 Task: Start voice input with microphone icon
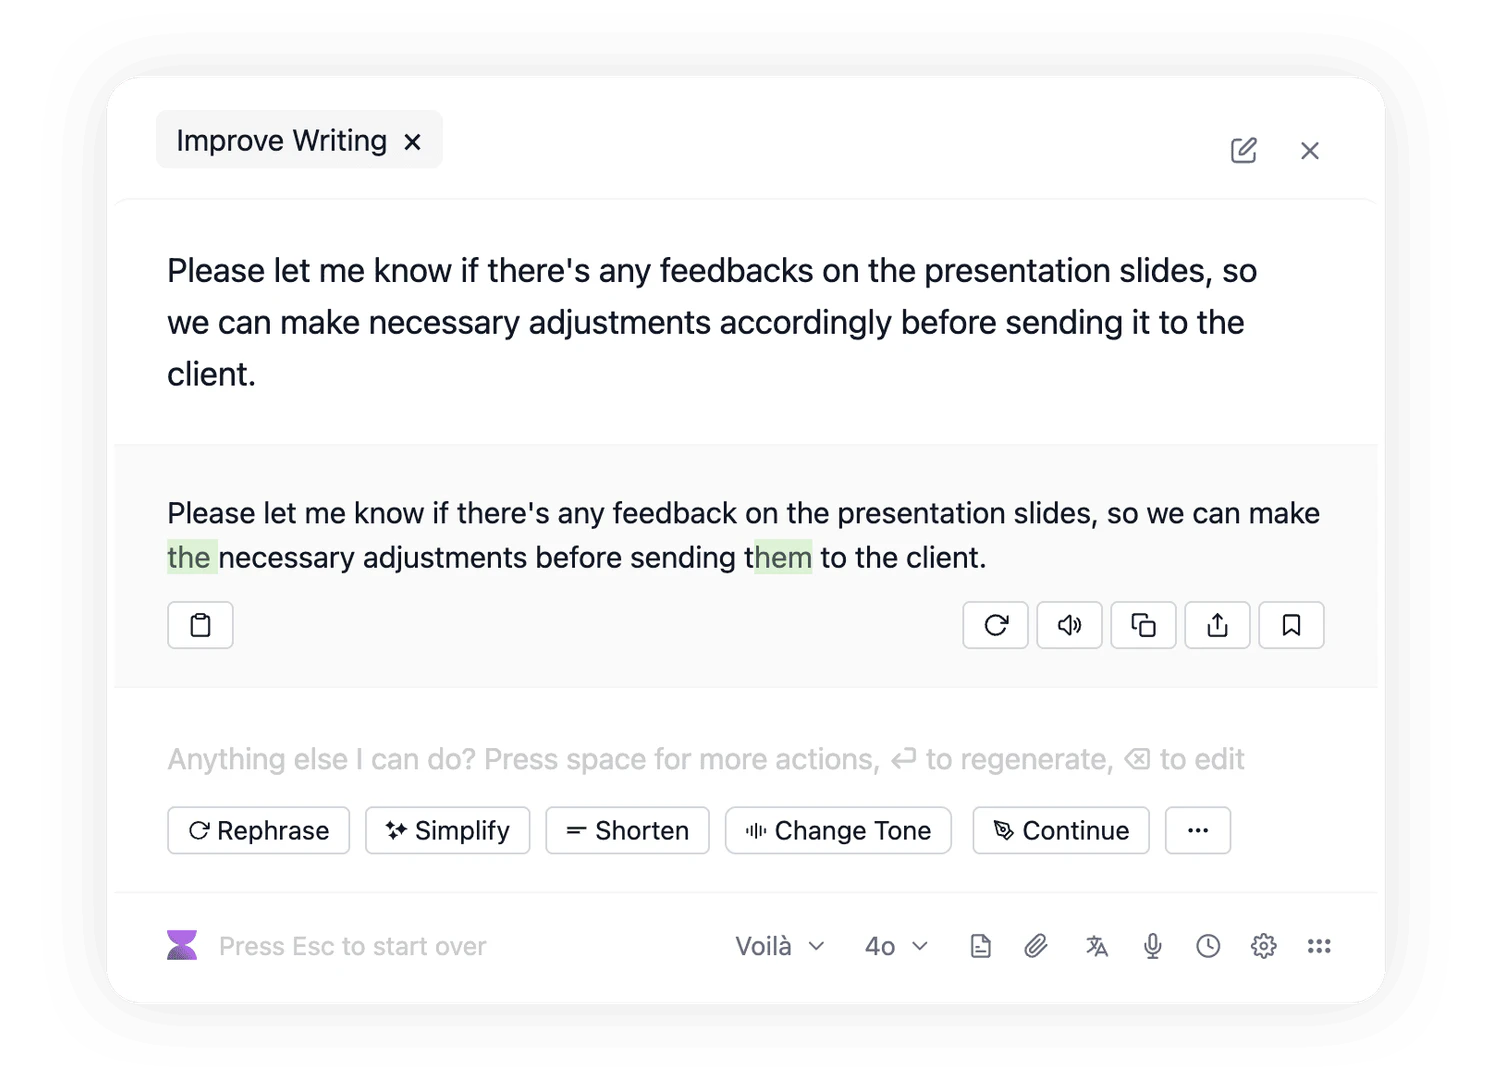pyautogui.click(x=1152, y=945)
